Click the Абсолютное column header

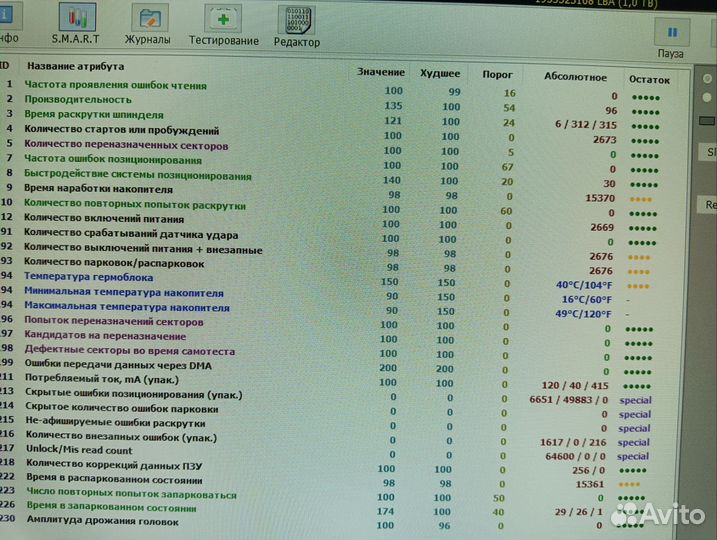coord(575,76)
